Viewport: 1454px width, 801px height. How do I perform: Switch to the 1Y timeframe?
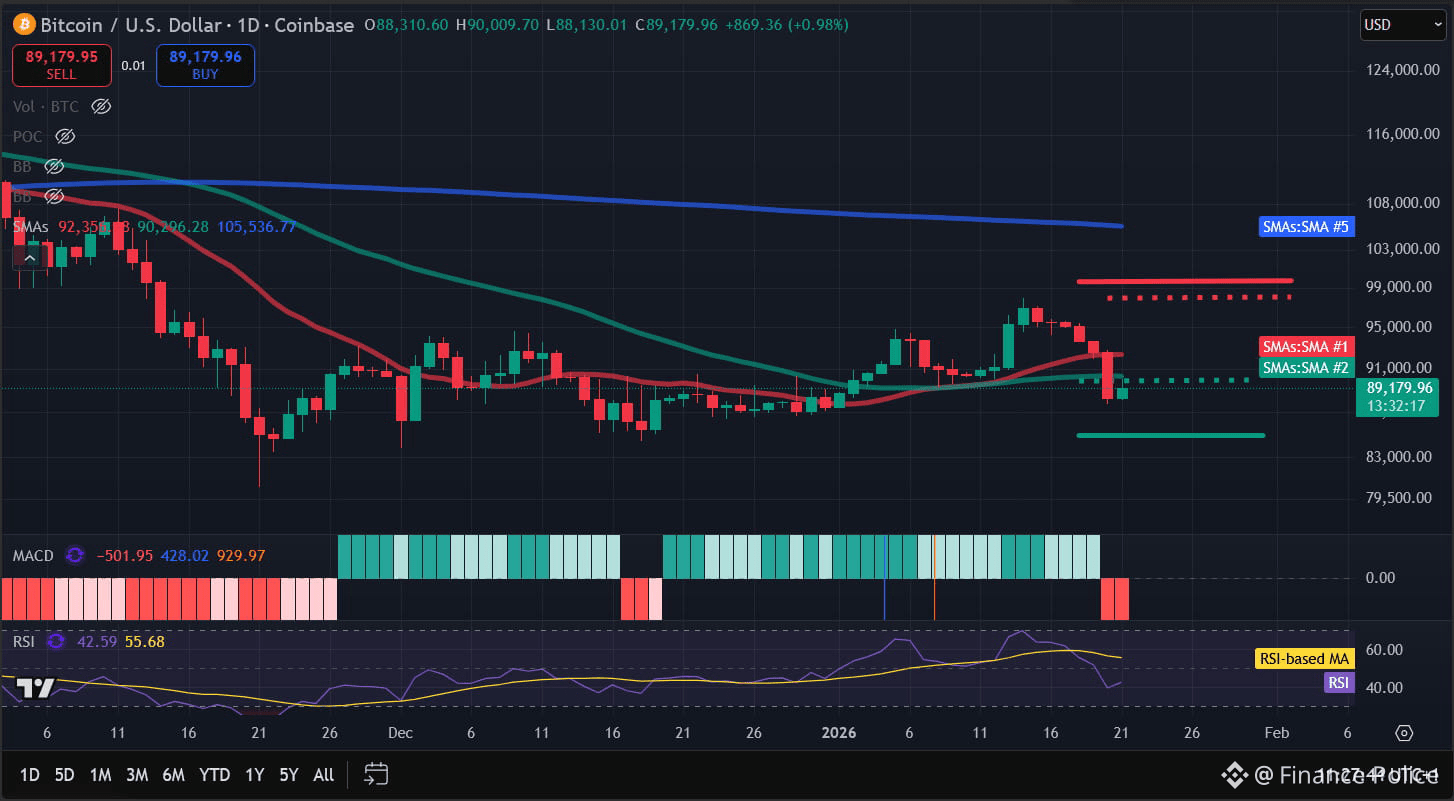(x=253, y=774)
